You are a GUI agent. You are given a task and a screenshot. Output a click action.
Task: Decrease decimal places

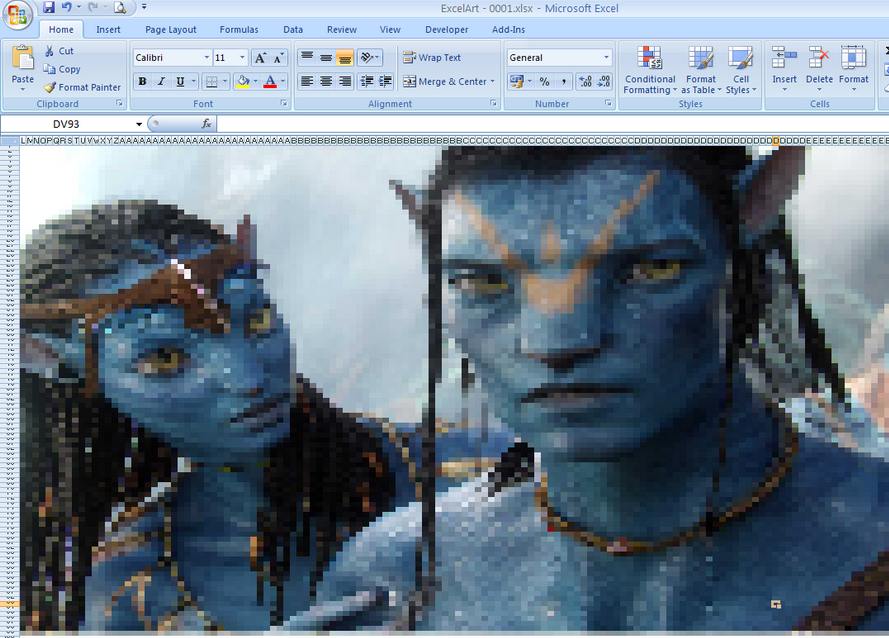[x=604, y=82]
